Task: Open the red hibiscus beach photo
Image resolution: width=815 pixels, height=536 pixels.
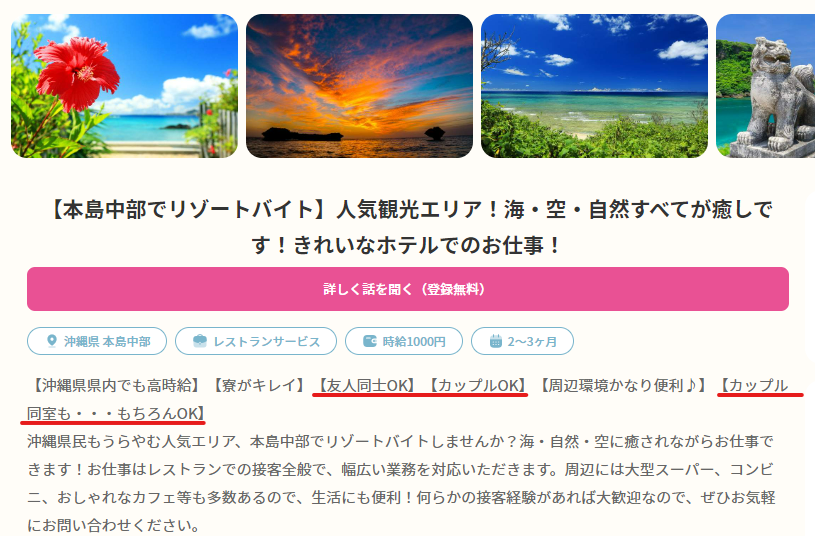Action: coord(124,86)
